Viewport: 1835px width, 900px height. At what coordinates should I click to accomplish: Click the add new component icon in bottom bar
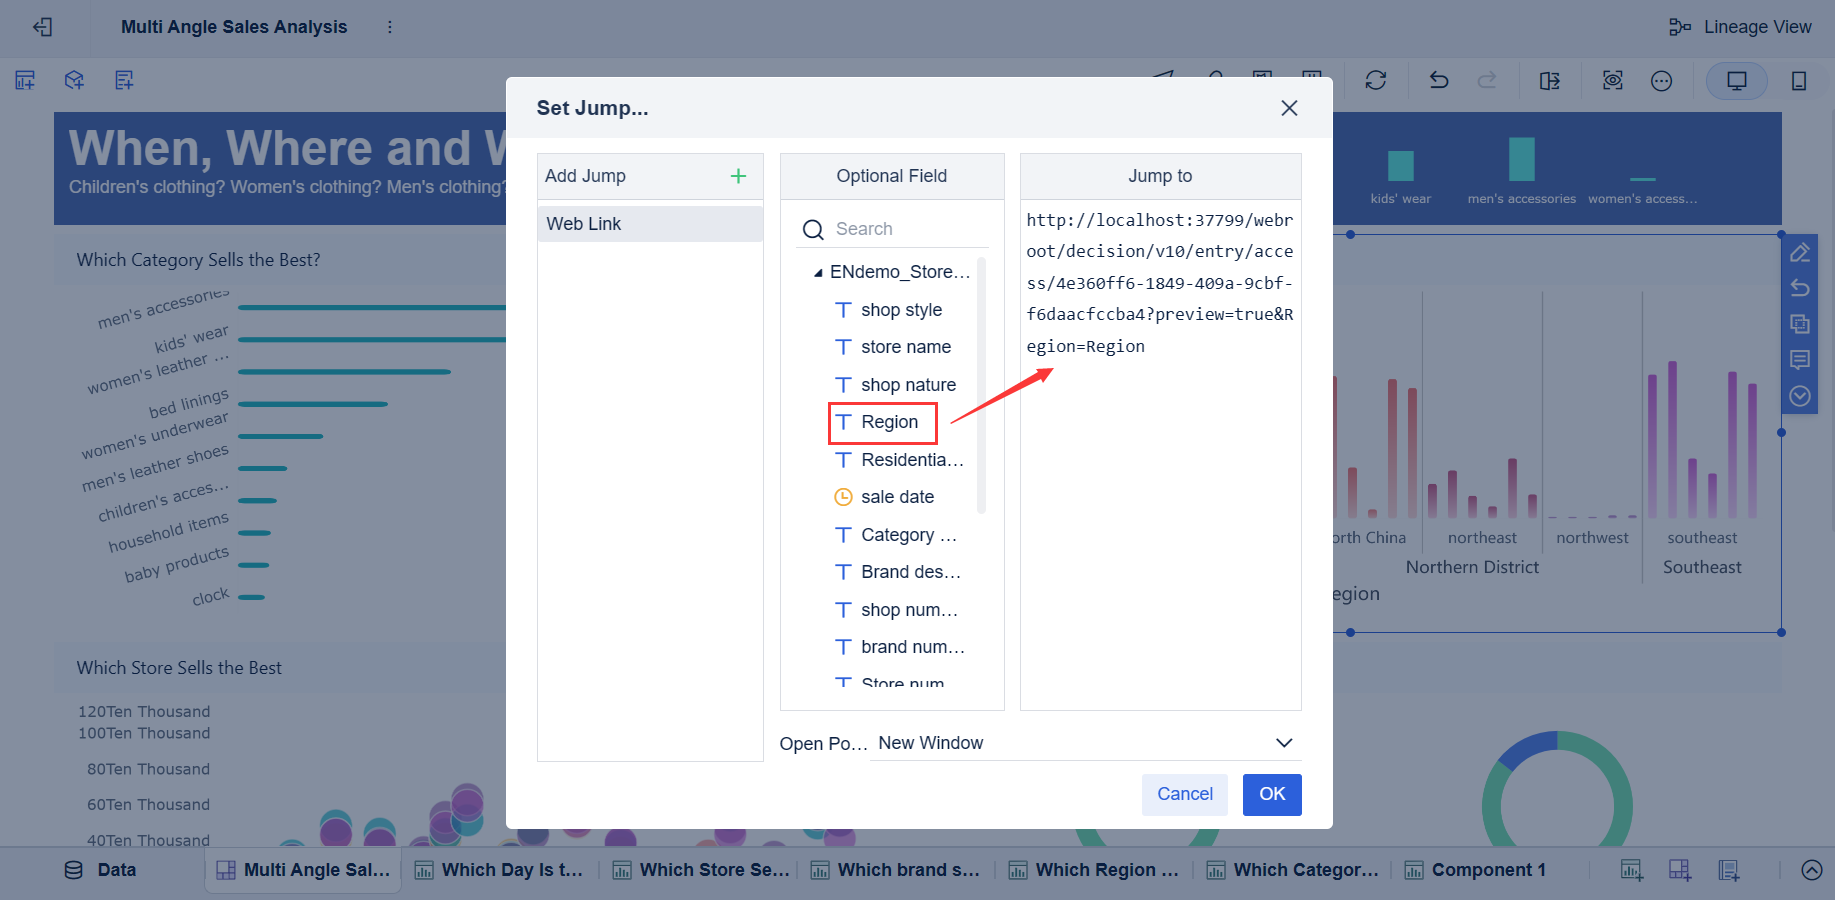click(1631, 870)
